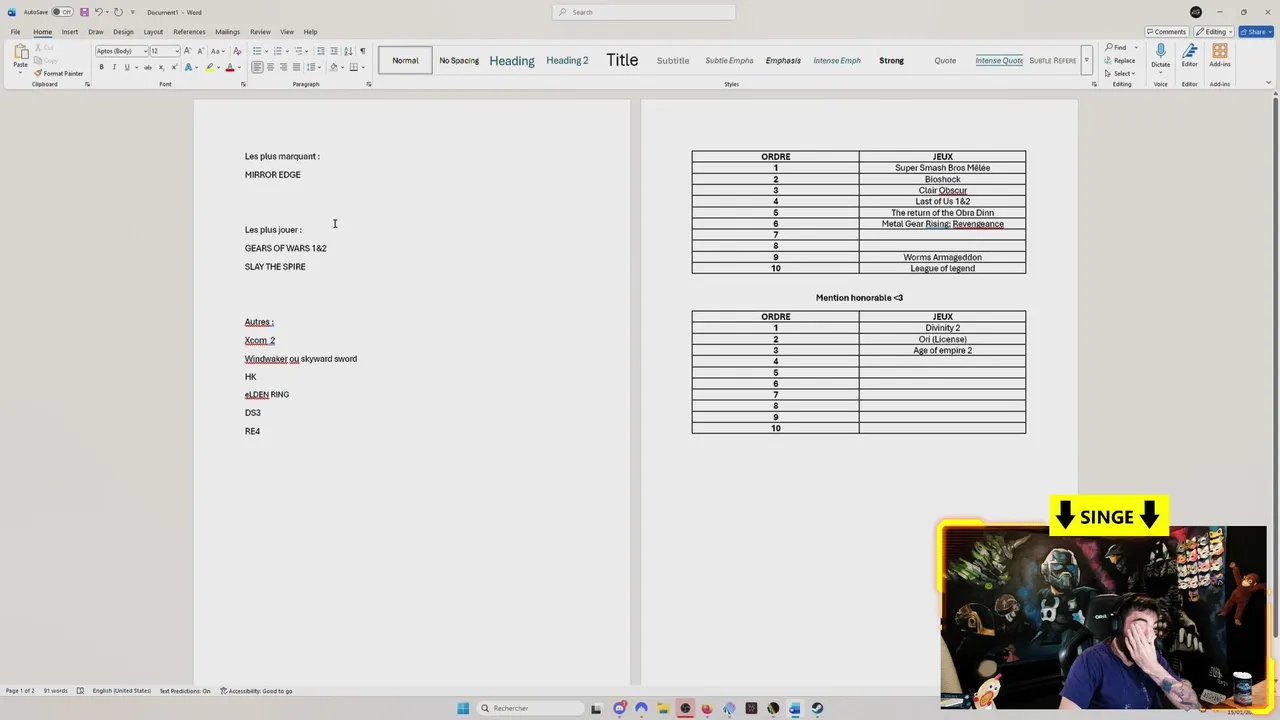Apply the Heading 2 style
Viewport: 1280px width, 720px height.
[x=567, y=61]
